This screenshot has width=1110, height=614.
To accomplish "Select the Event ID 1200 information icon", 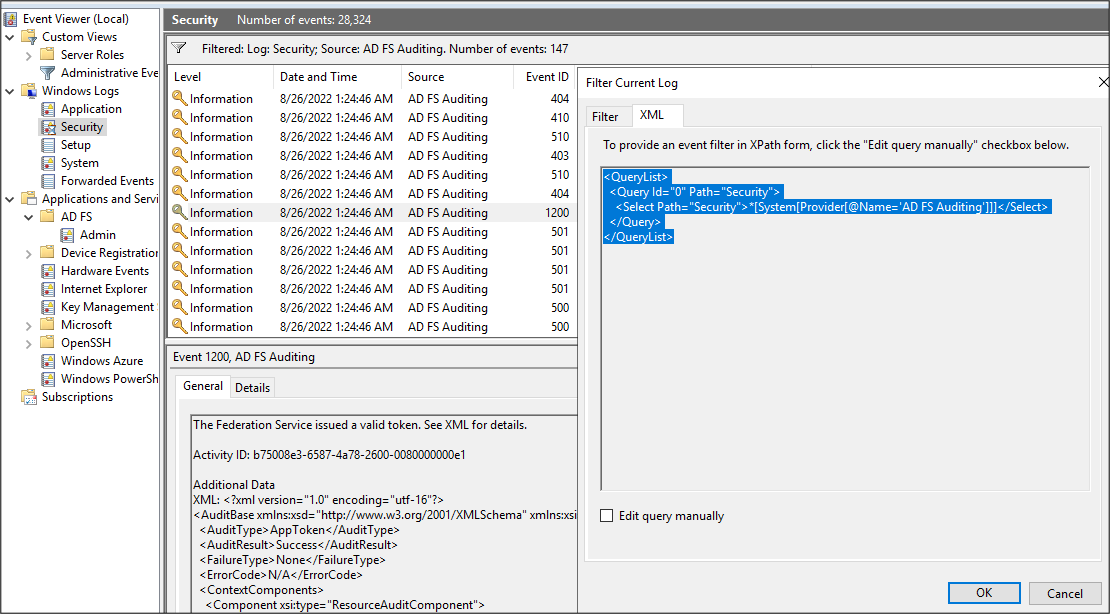I will click(x=180, y=212).
